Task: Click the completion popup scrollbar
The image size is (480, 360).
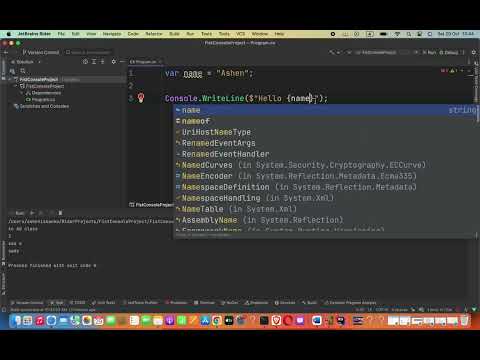Action: tap(477, 115)
